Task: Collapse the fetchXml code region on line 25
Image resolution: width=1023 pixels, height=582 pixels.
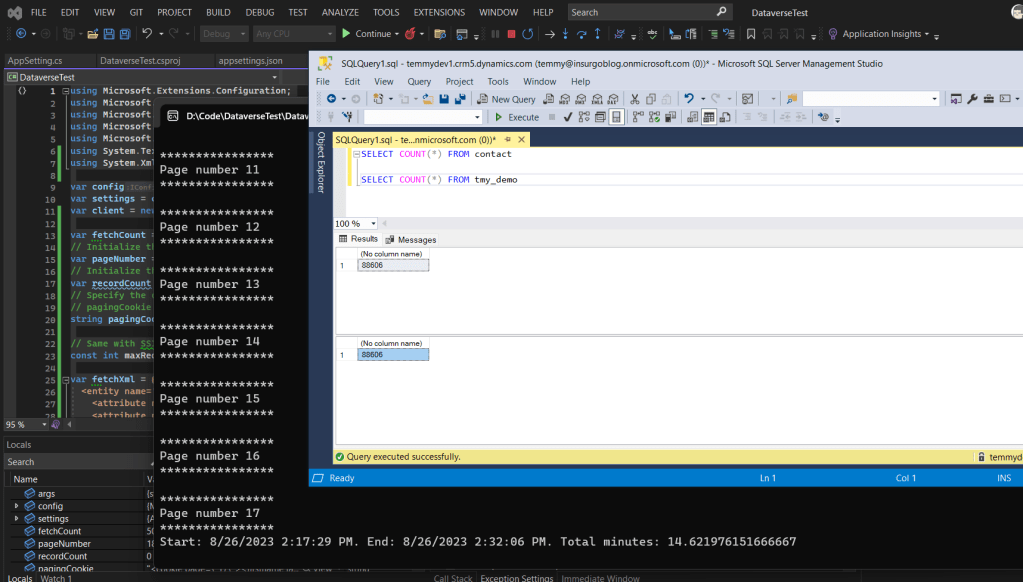Action: pyautogui.click(x=65, y=380)
